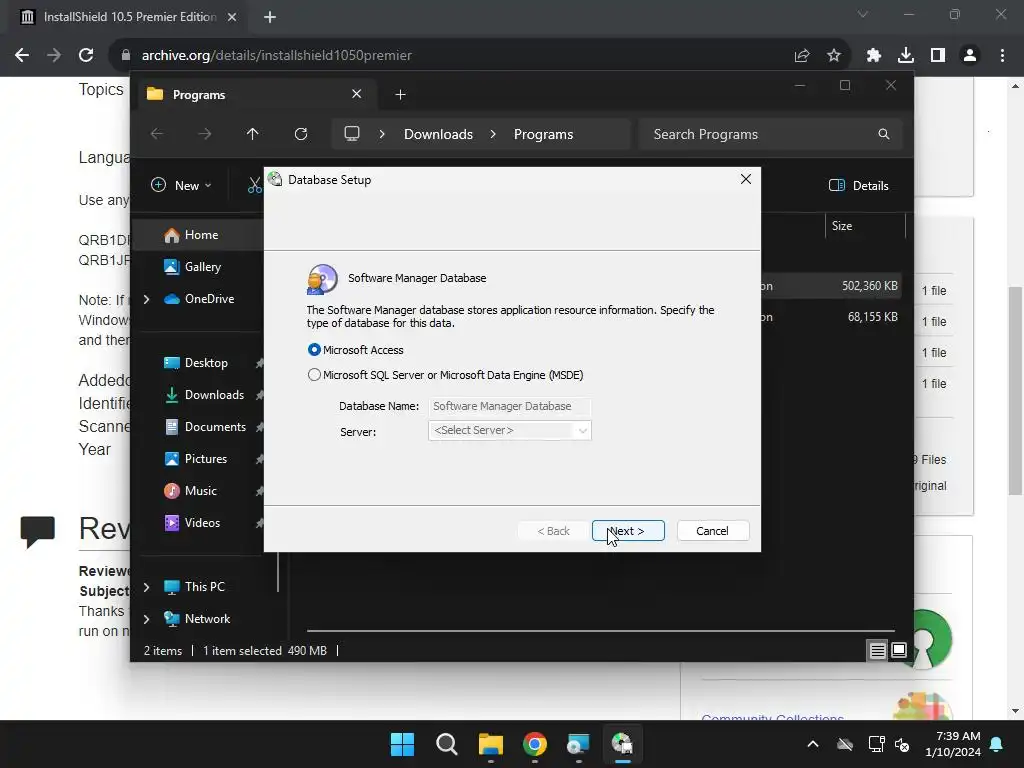Click the Explorer forward arrow
The height and width of the screenshot is (768, 1024).
coord(205,134)
